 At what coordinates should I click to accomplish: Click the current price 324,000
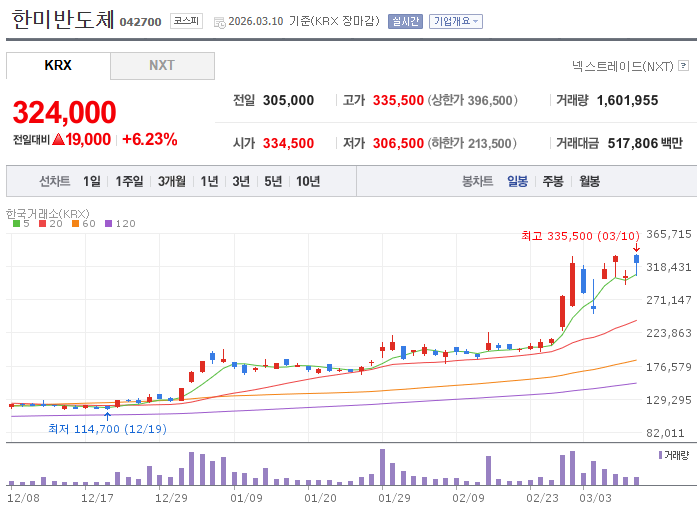[x=64, y=112]
